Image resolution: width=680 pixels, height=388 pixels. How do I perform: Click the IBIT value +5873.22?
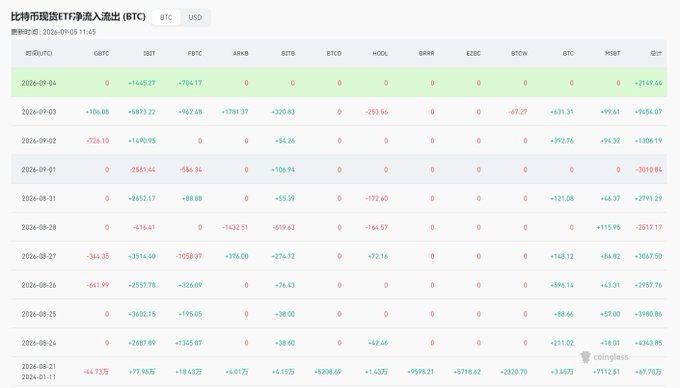[142, 112]
